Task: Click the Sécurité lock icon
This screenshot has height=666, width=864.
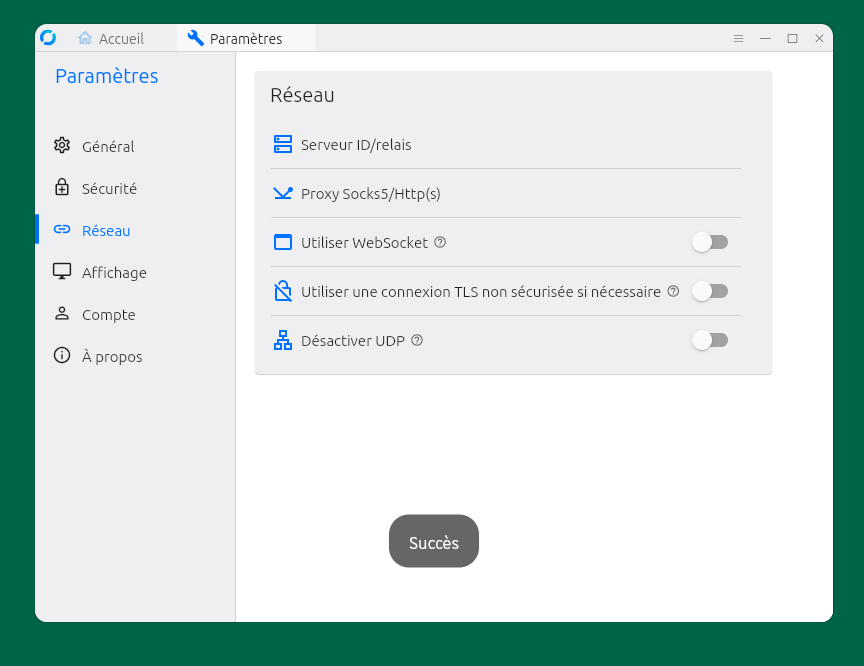Action: pyautogui.click(x=62, y=187)
